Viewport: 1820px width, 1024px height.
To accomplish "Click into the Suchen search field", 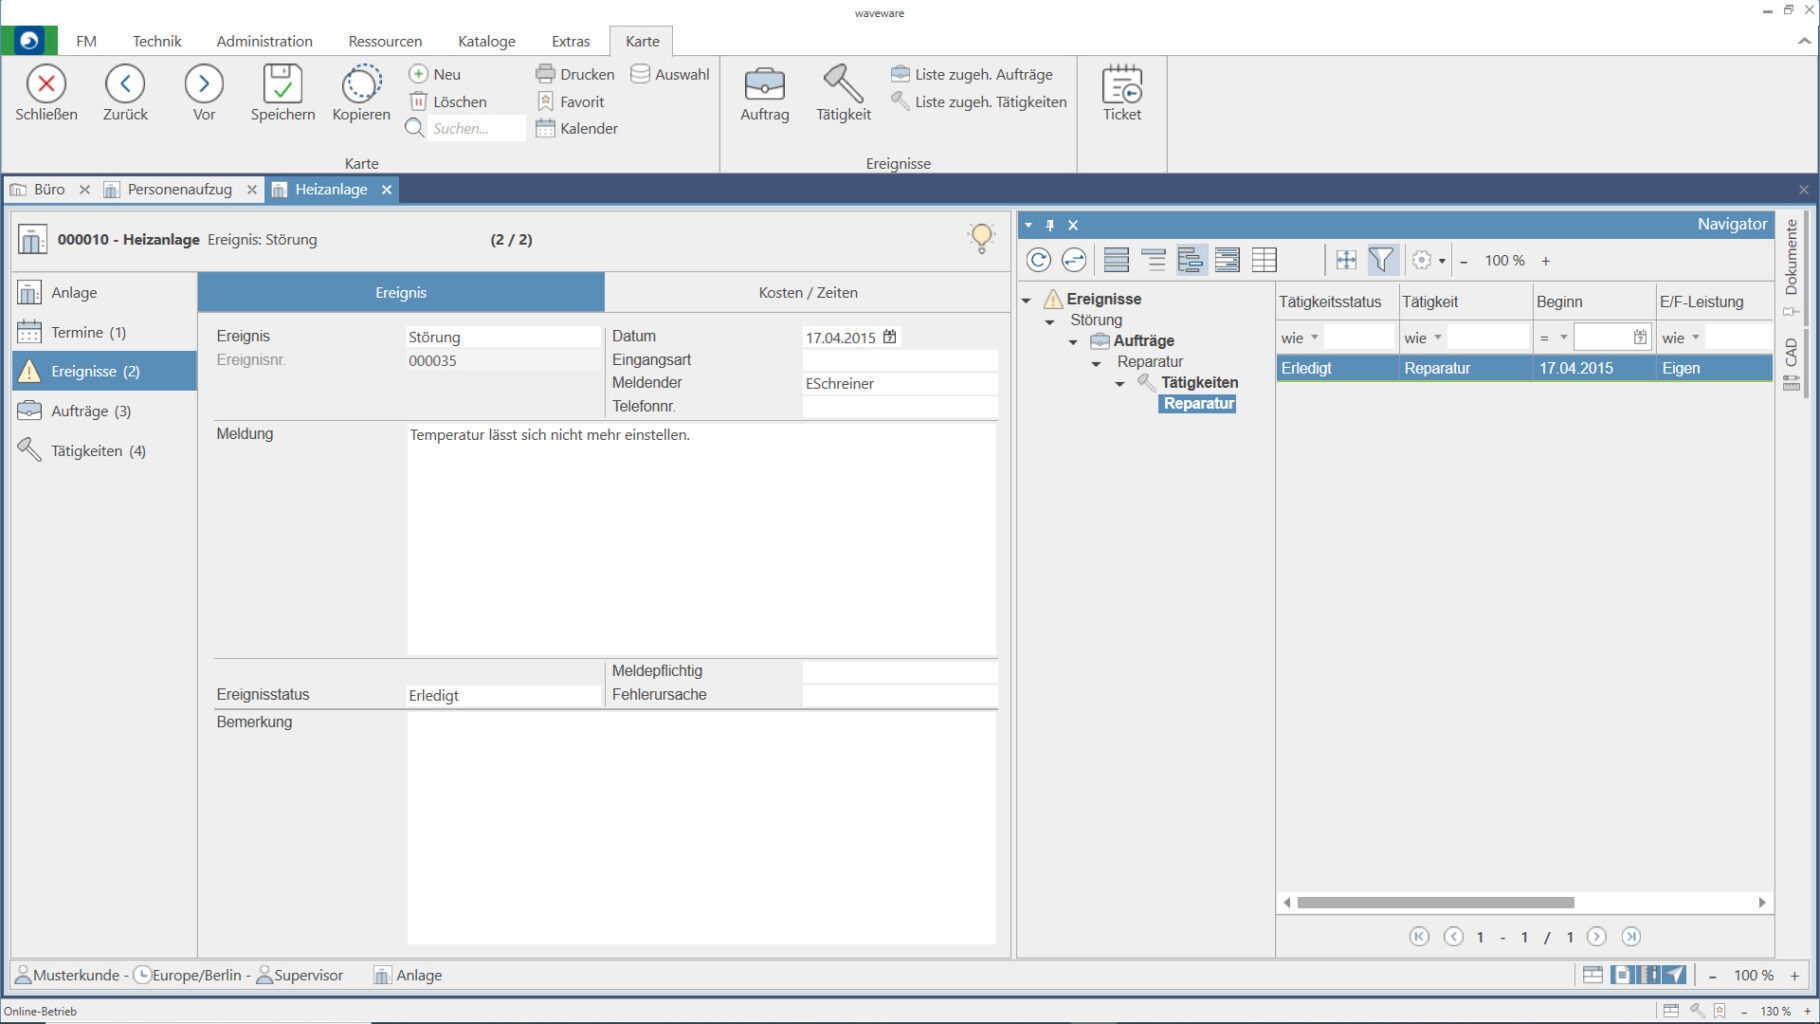I will click(475, 129).
